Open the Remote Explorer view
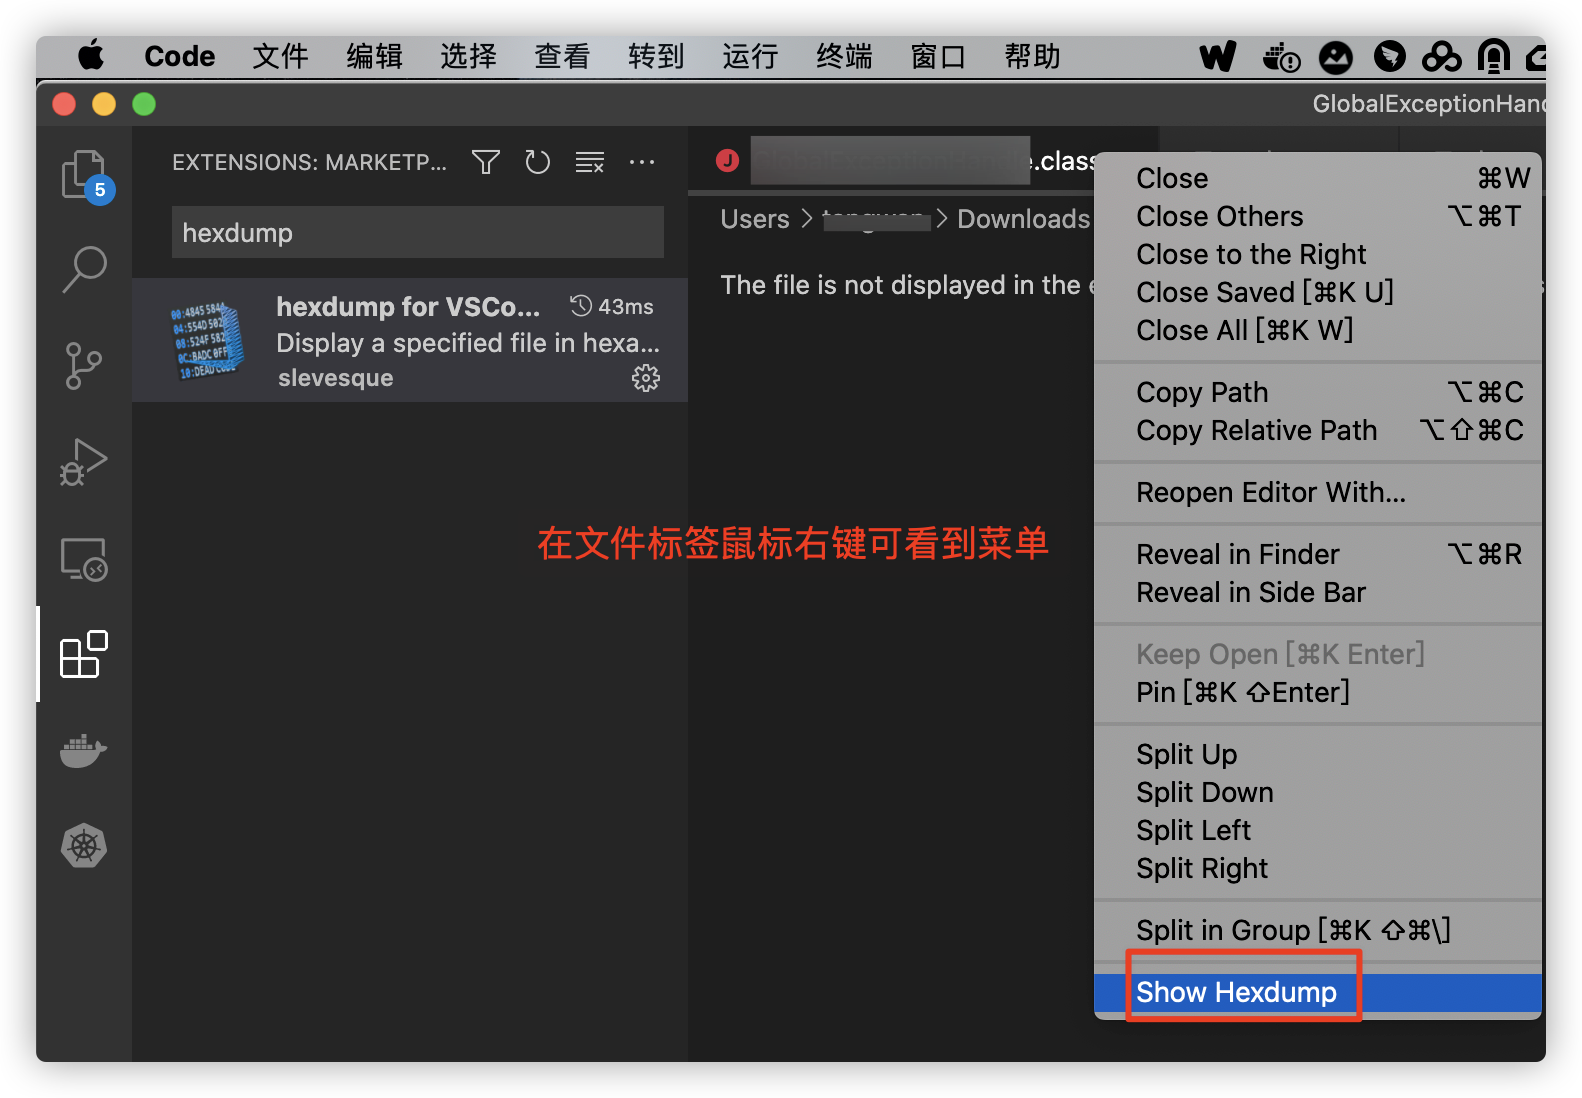 [x=84, y=559]
